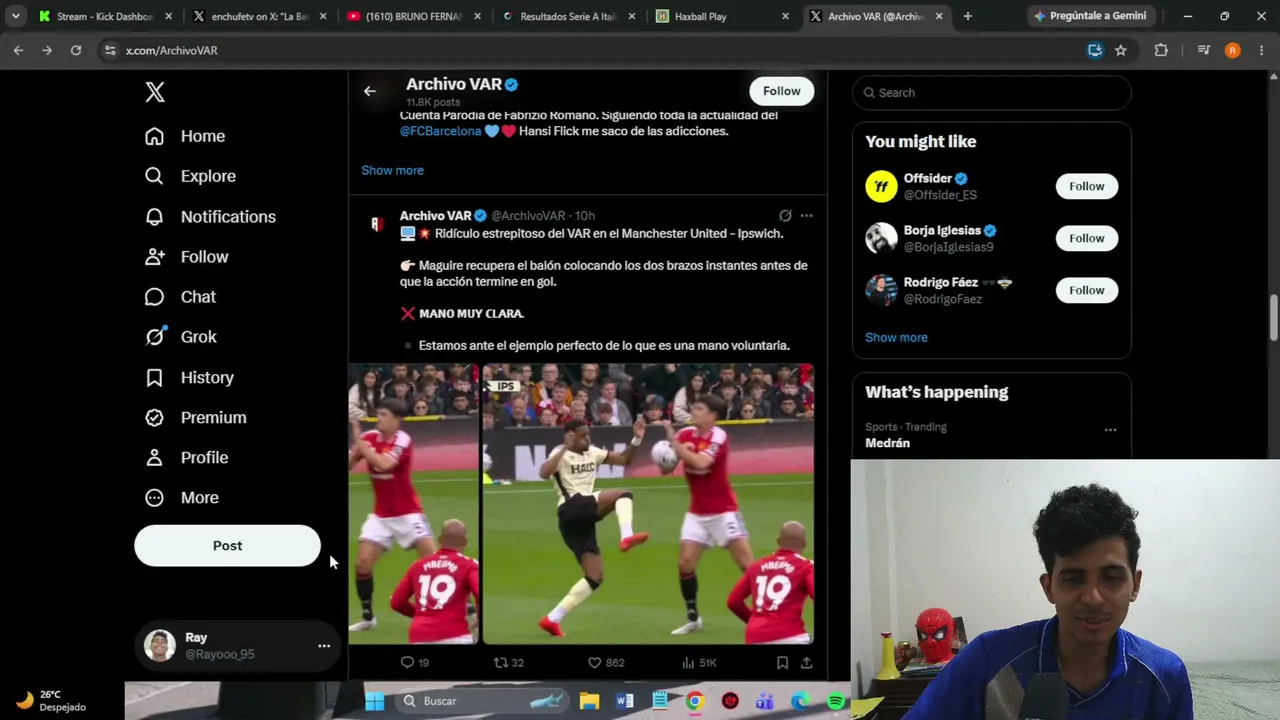This screenshot has height=720, width=1280.
Task: Open the post timestamp 10h
Action: click(585, 216)
